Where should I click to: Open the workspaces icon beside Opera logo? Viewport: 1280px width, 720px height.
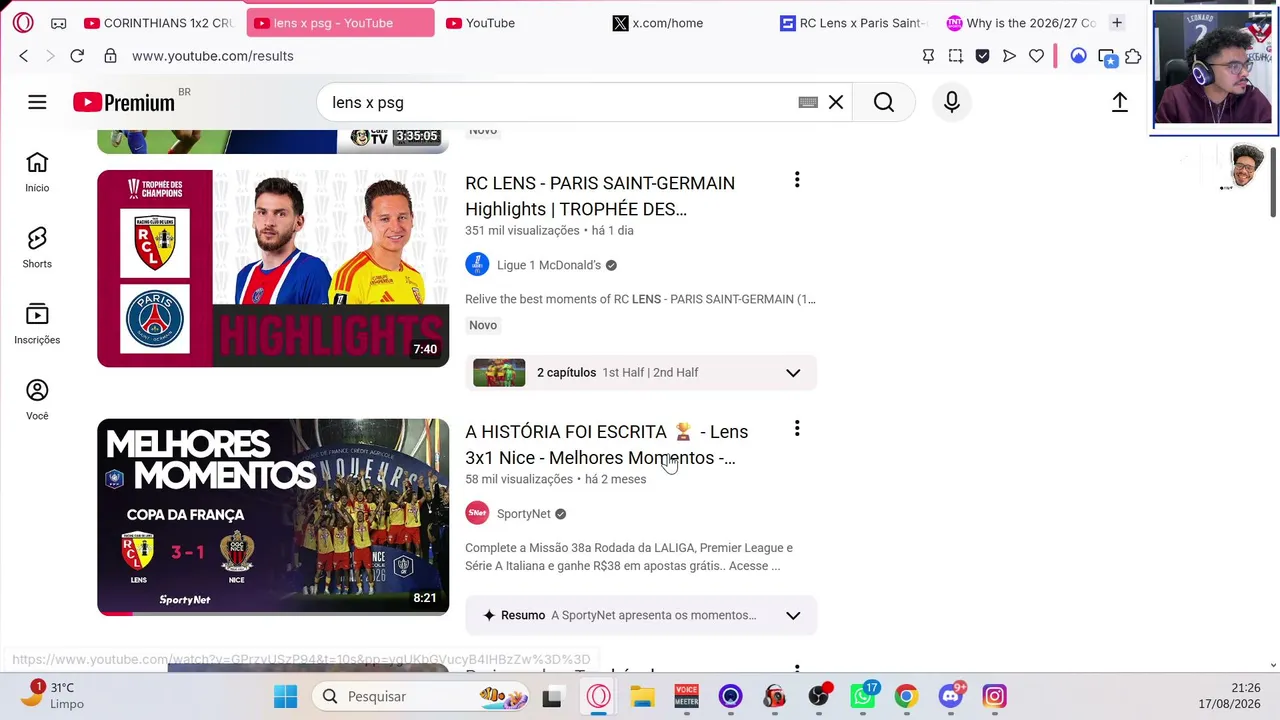pyautogui.click(x=59, y=23)
